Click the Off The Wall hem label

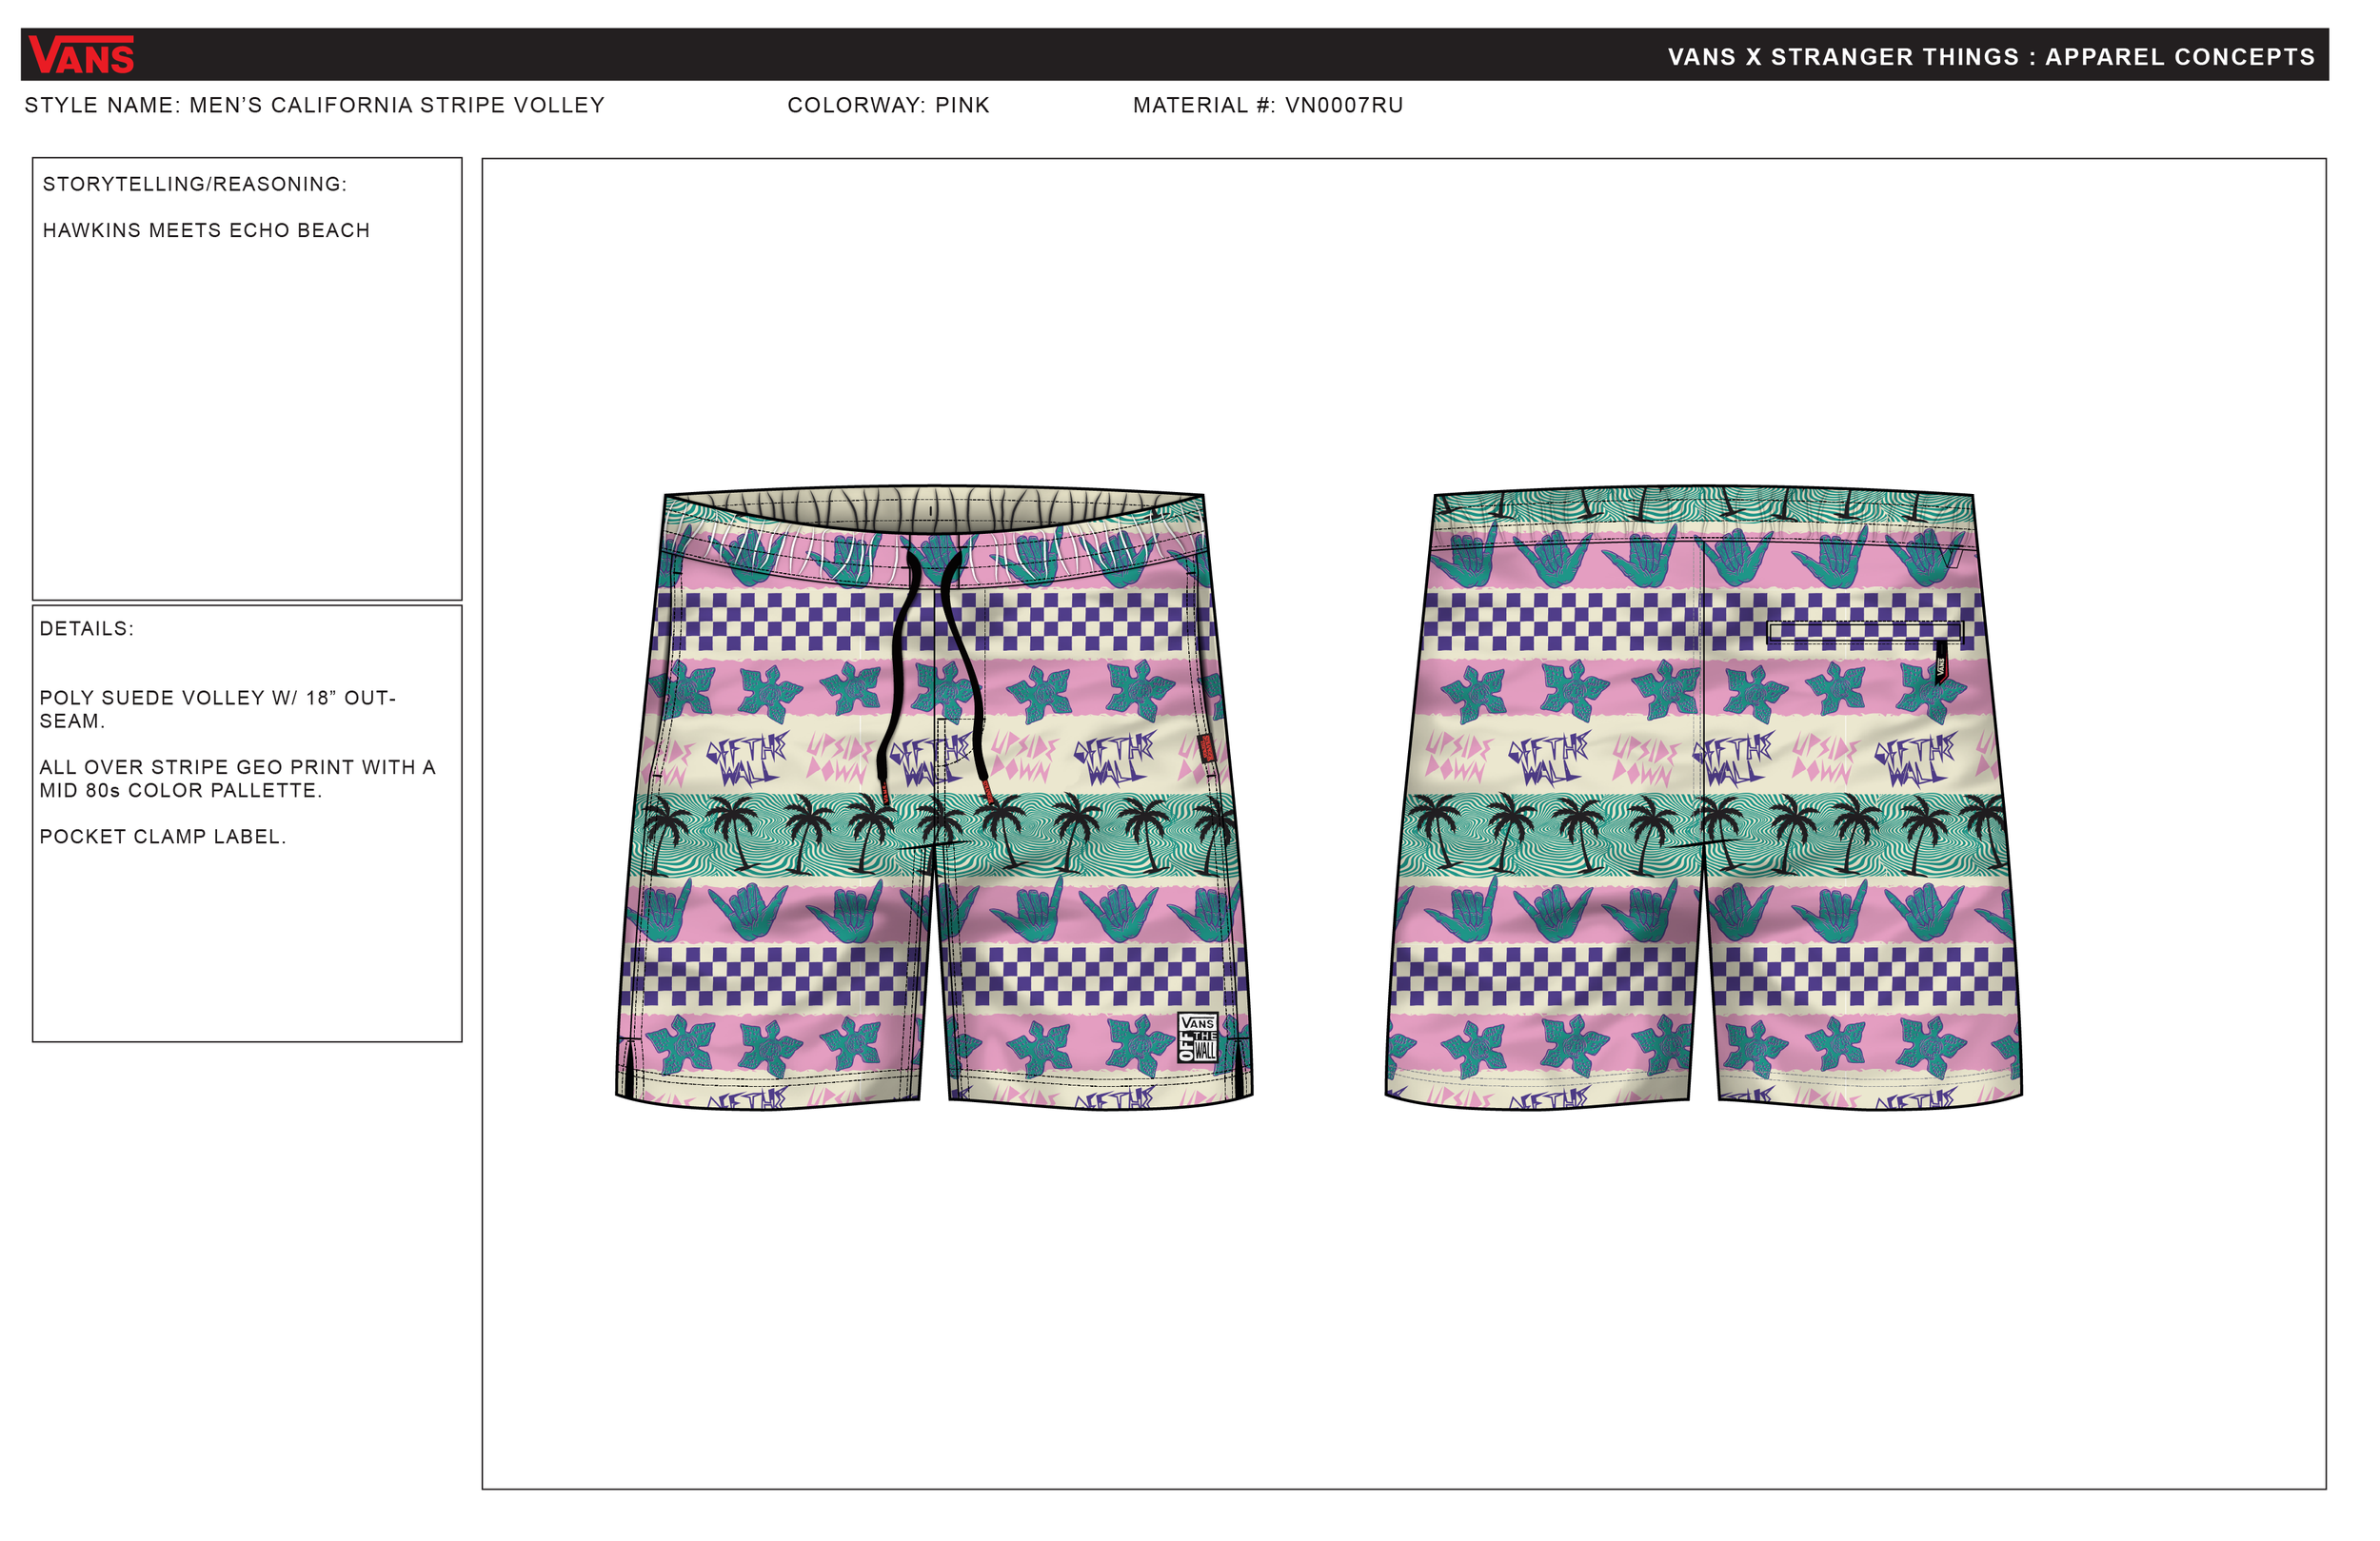[x=1198, y=1039]
